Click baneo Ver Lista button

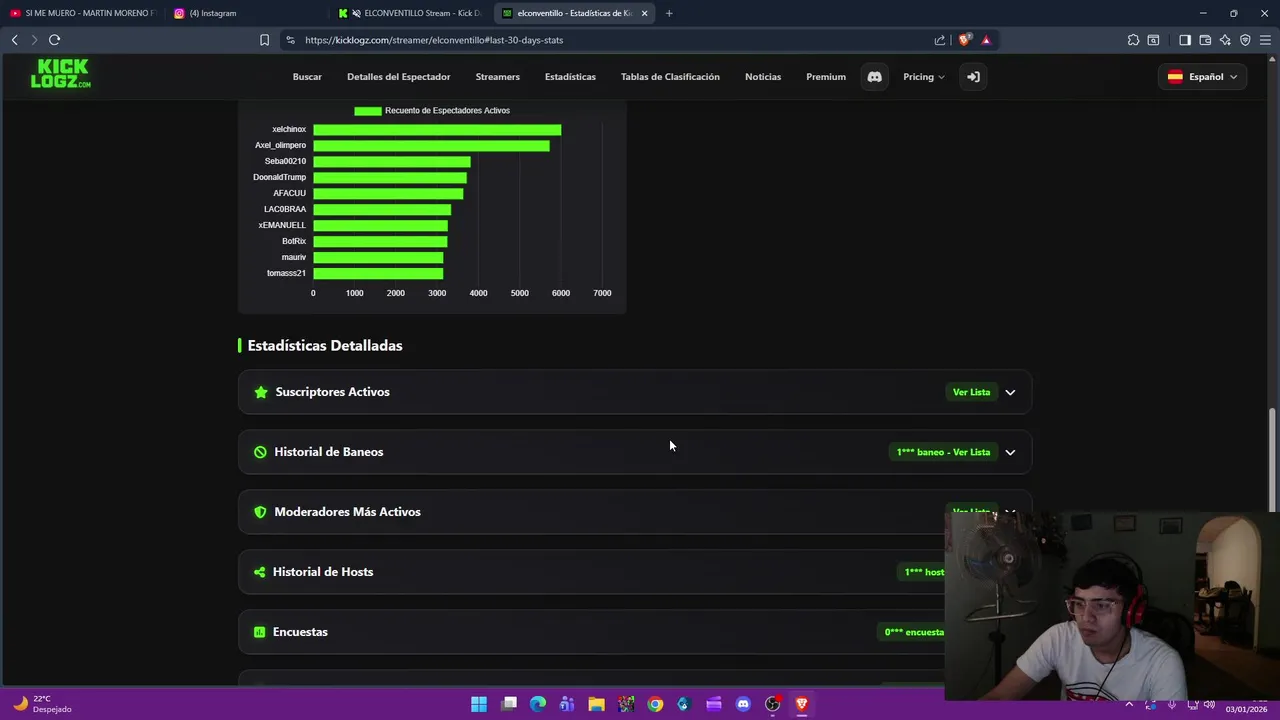943,452
